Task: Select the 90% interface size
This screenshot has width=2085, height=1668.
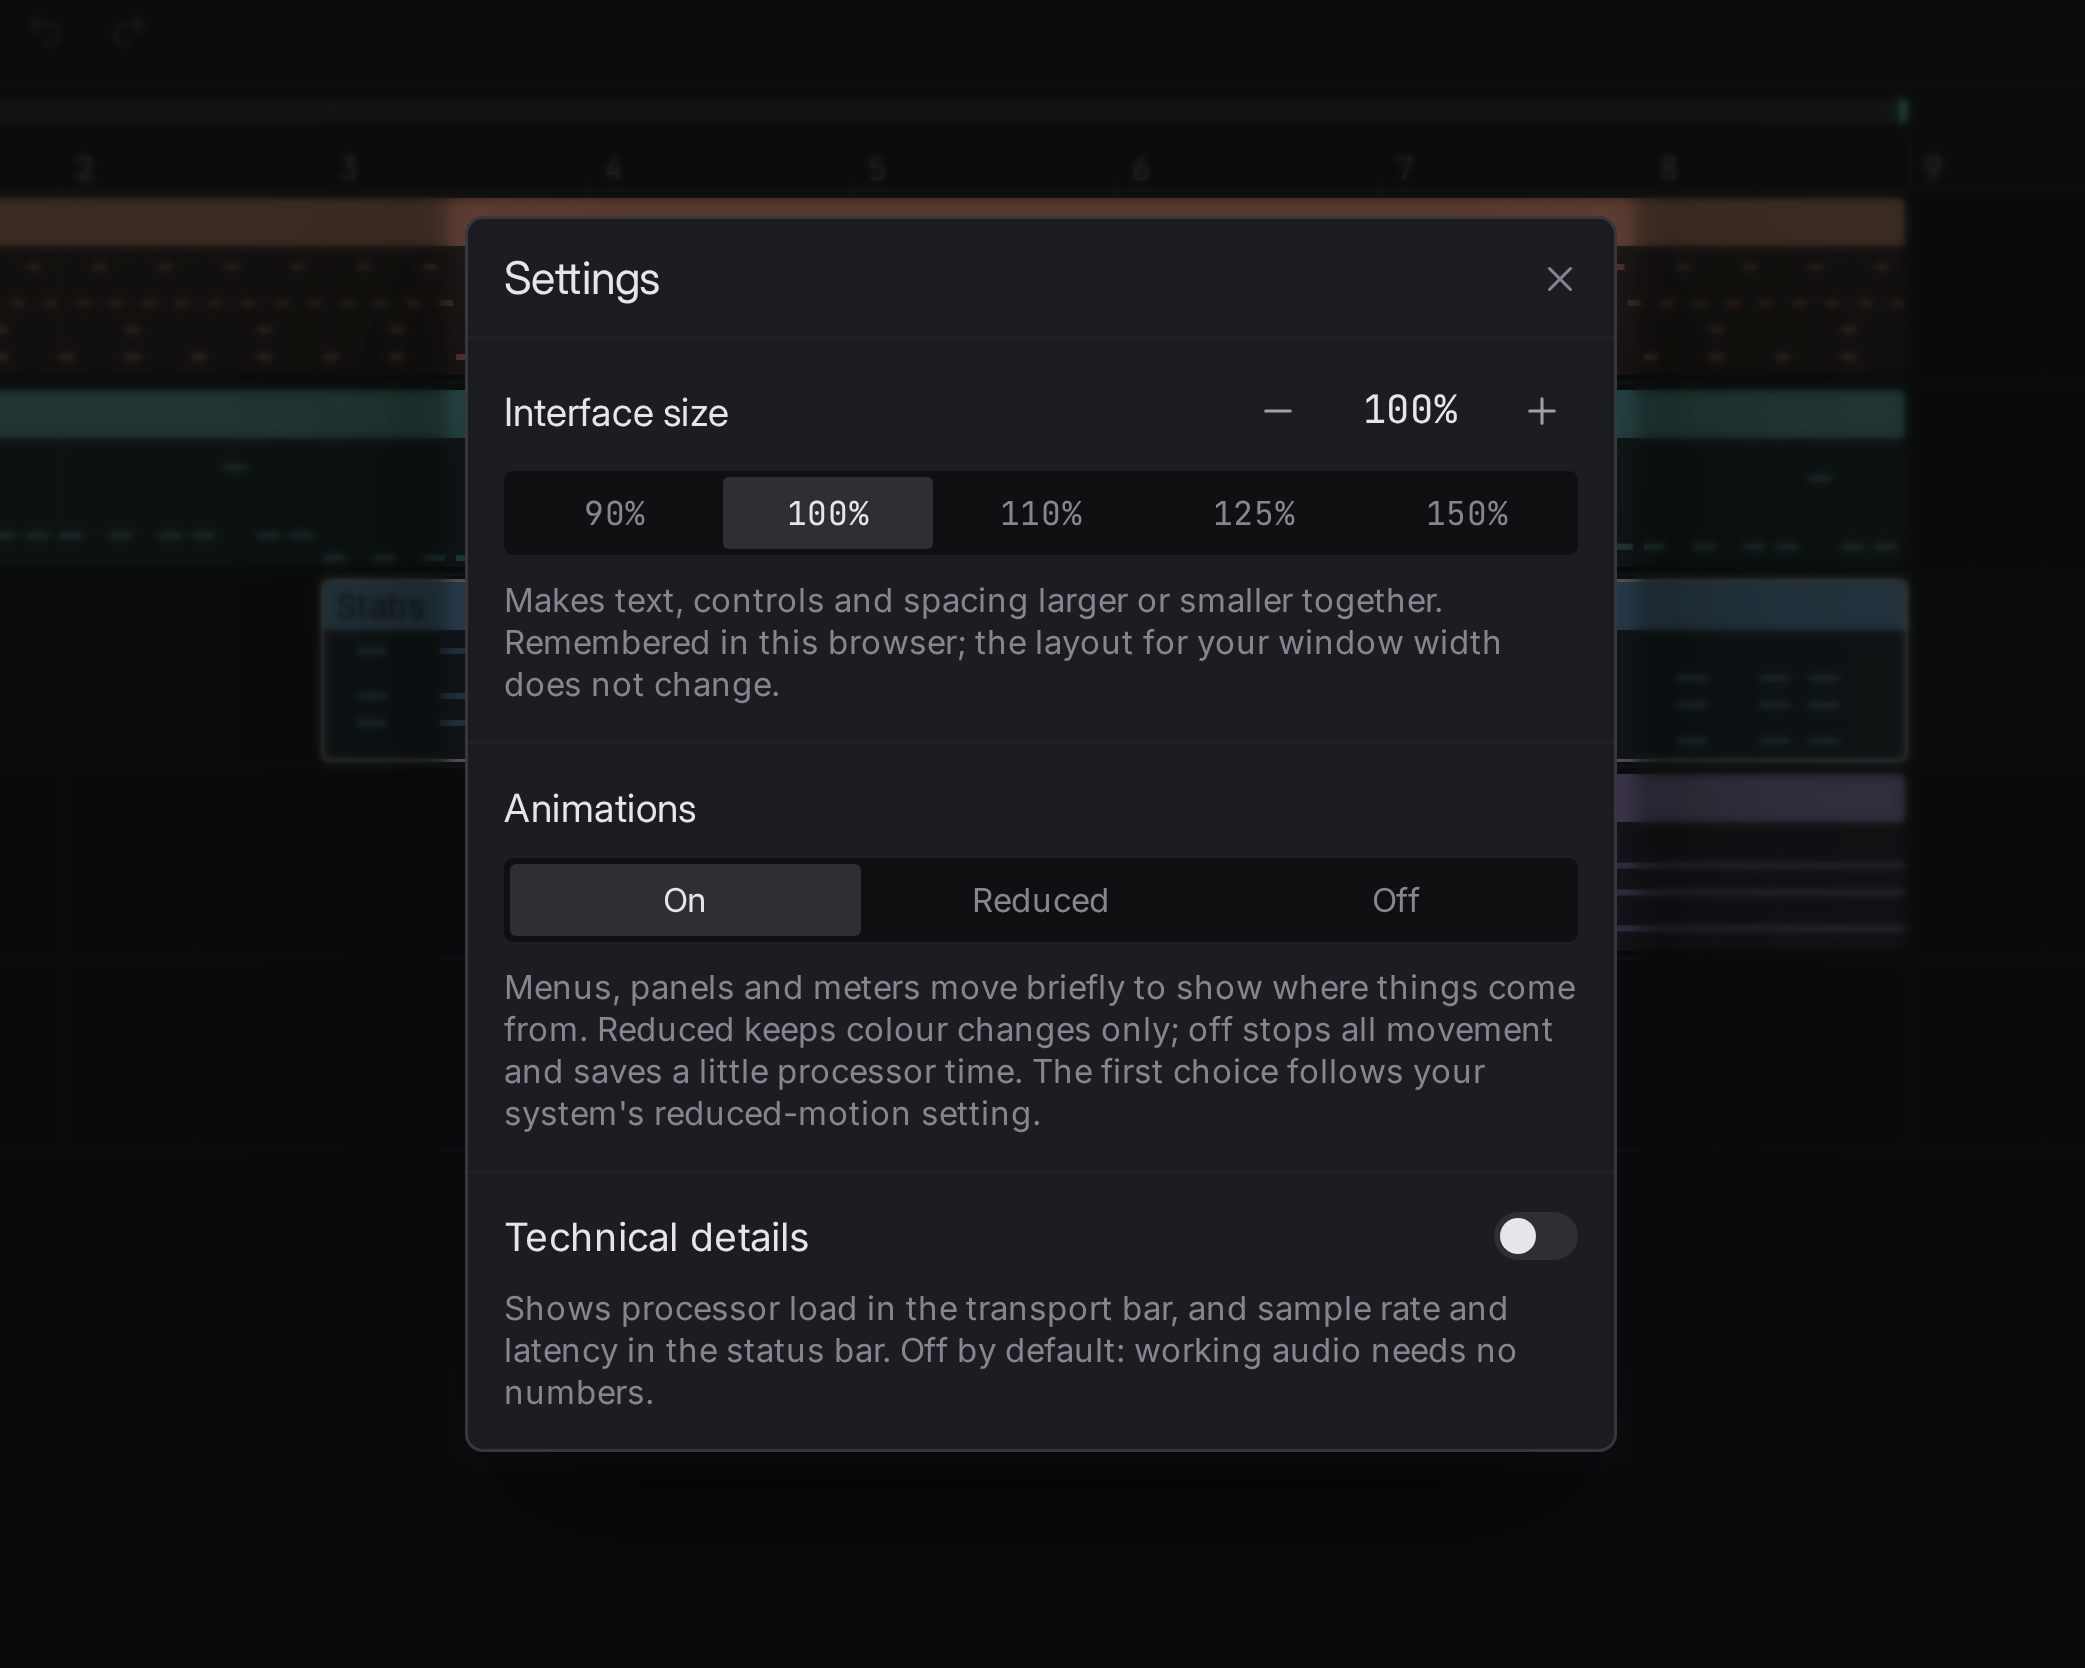Action: pos(615,513)
